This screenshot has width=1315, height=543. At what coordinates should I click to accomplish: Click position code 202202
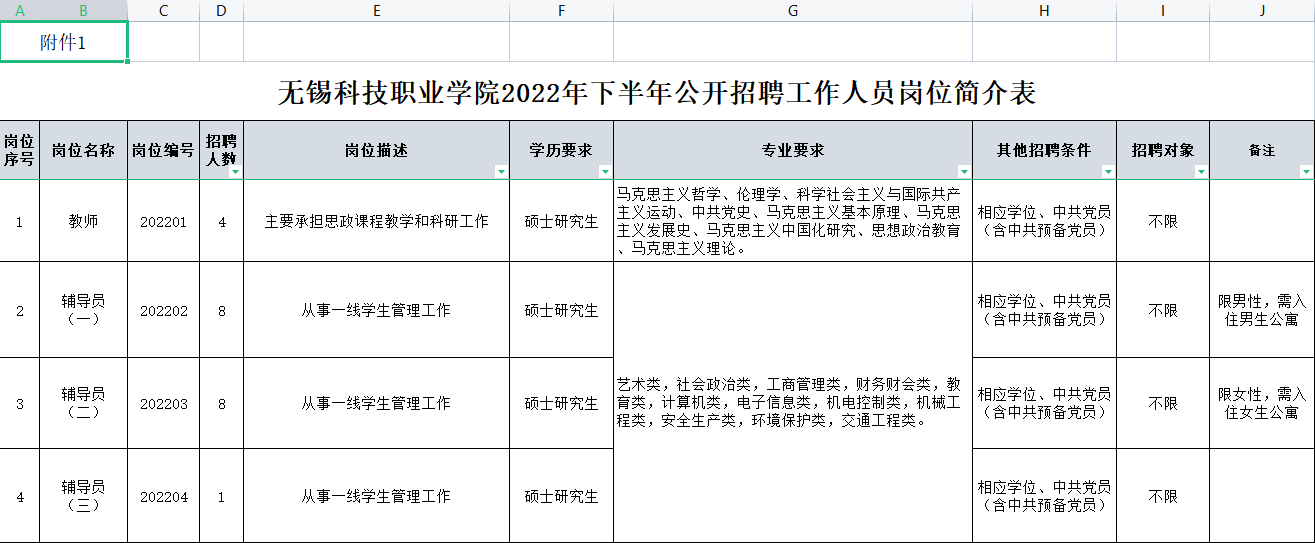coord(164,311)
